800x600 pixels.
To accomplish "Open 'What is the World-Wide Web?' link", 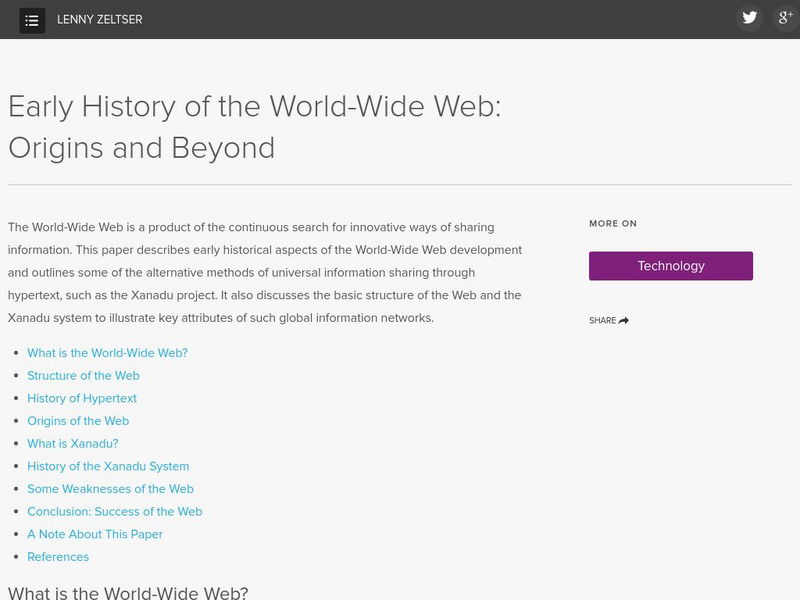I will coord(106,352).
